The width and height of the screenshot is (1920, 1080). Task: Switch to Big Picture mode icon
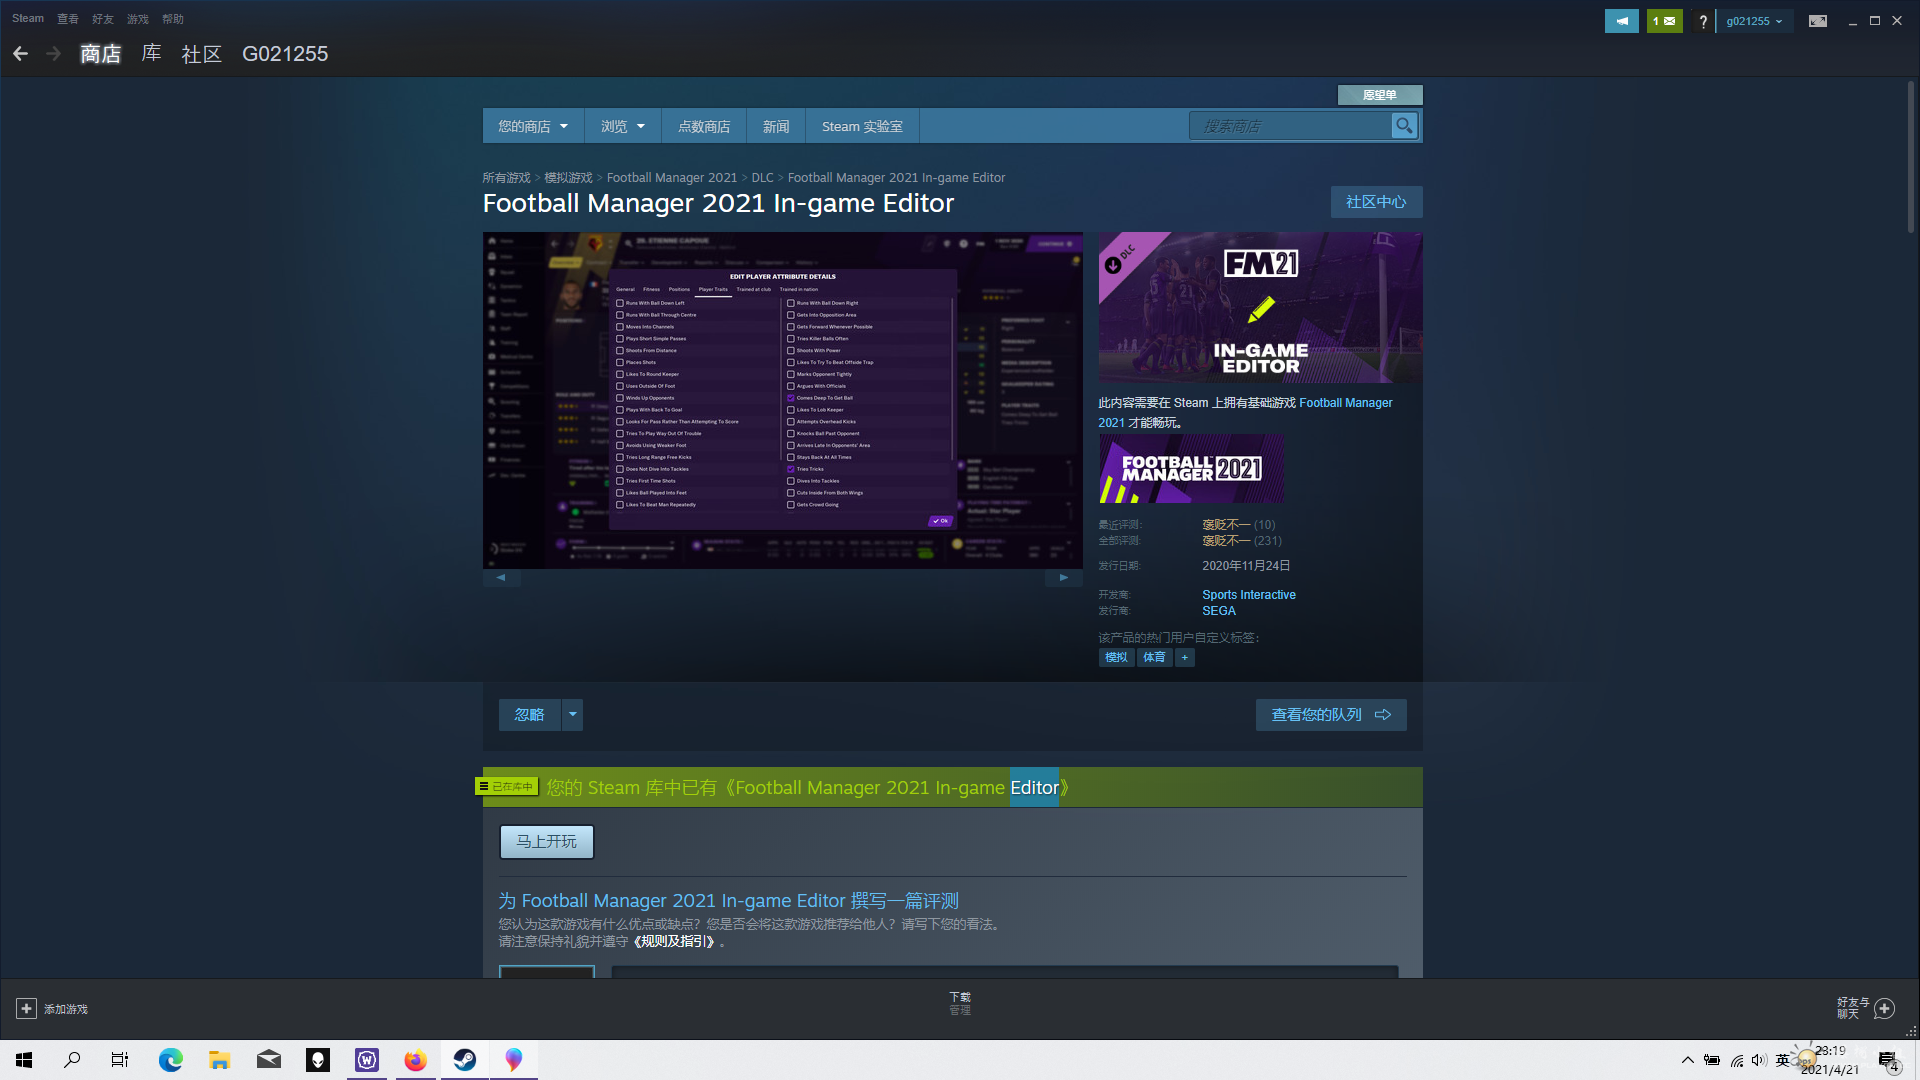pyautogui.click(x=1818, y=21)
